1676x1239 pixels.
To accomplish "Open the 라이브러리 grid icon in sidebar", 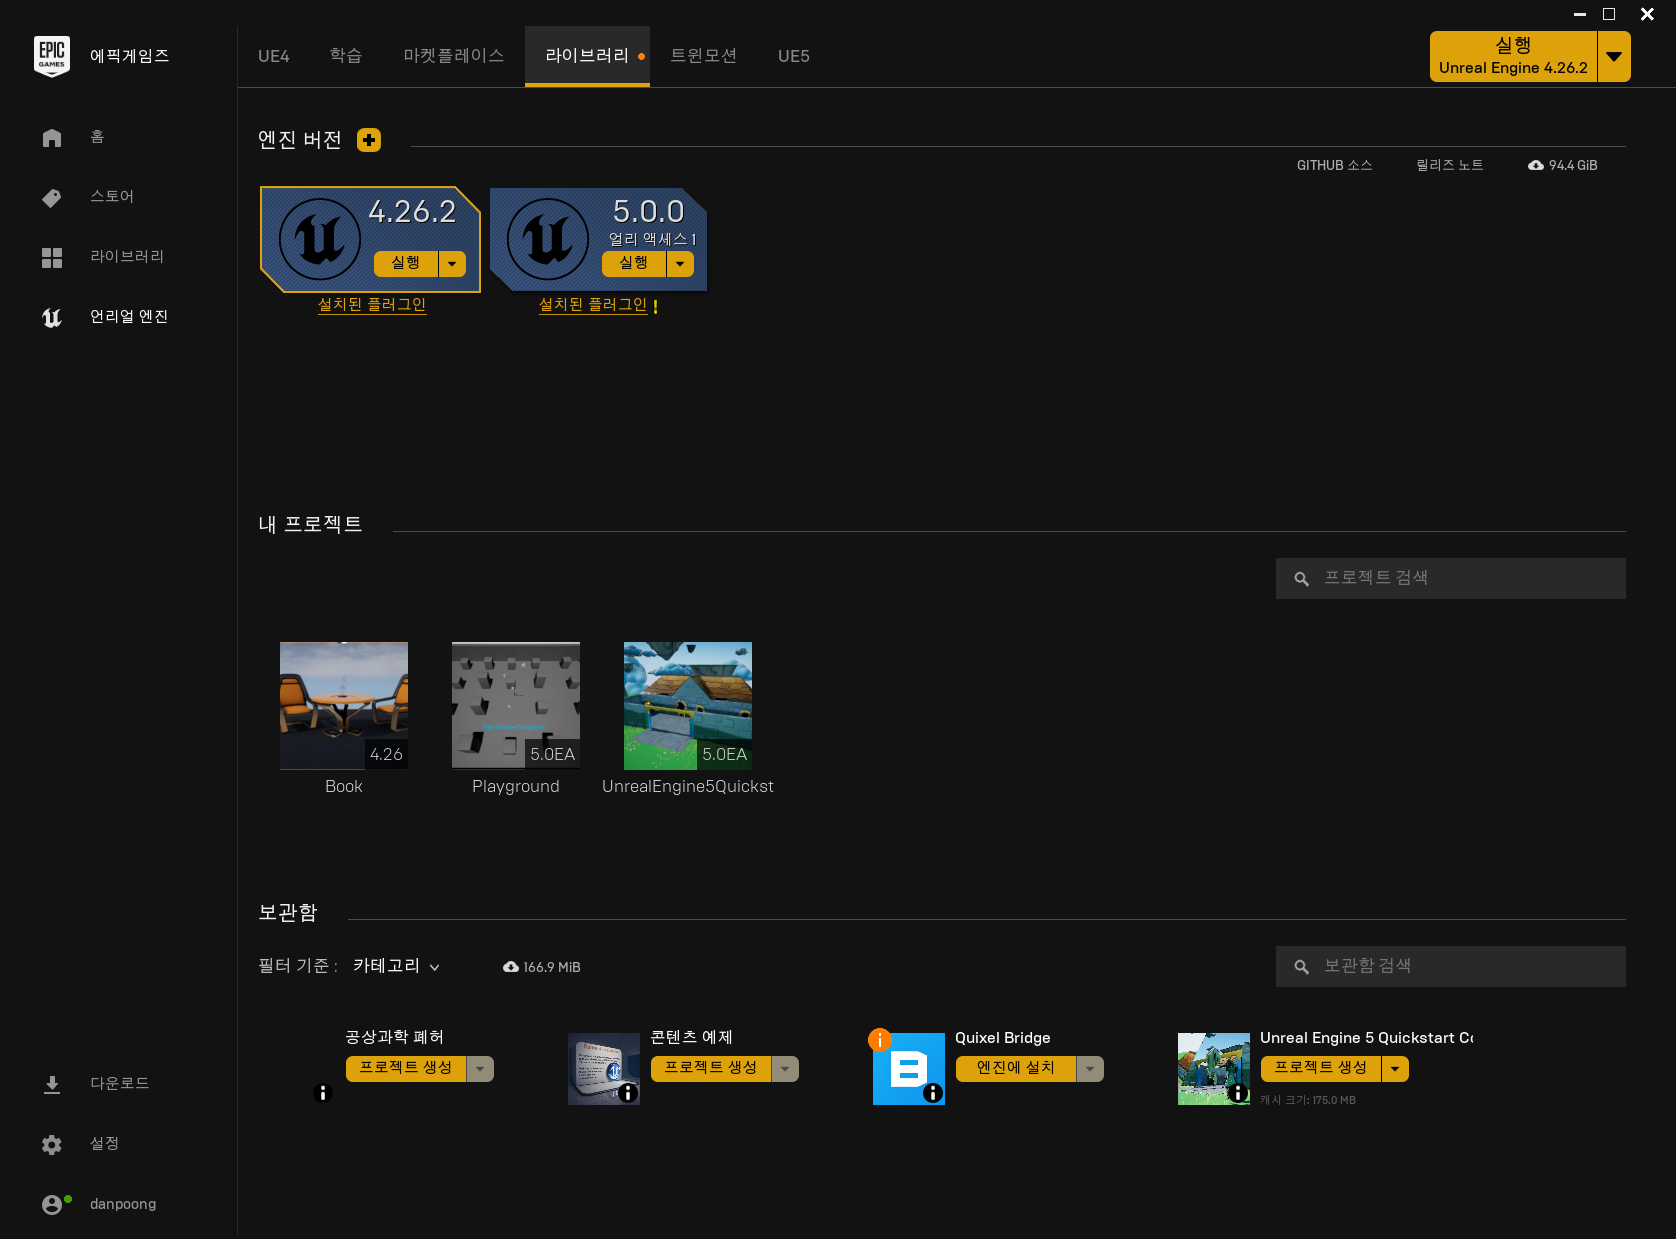I will coord(52,257).
